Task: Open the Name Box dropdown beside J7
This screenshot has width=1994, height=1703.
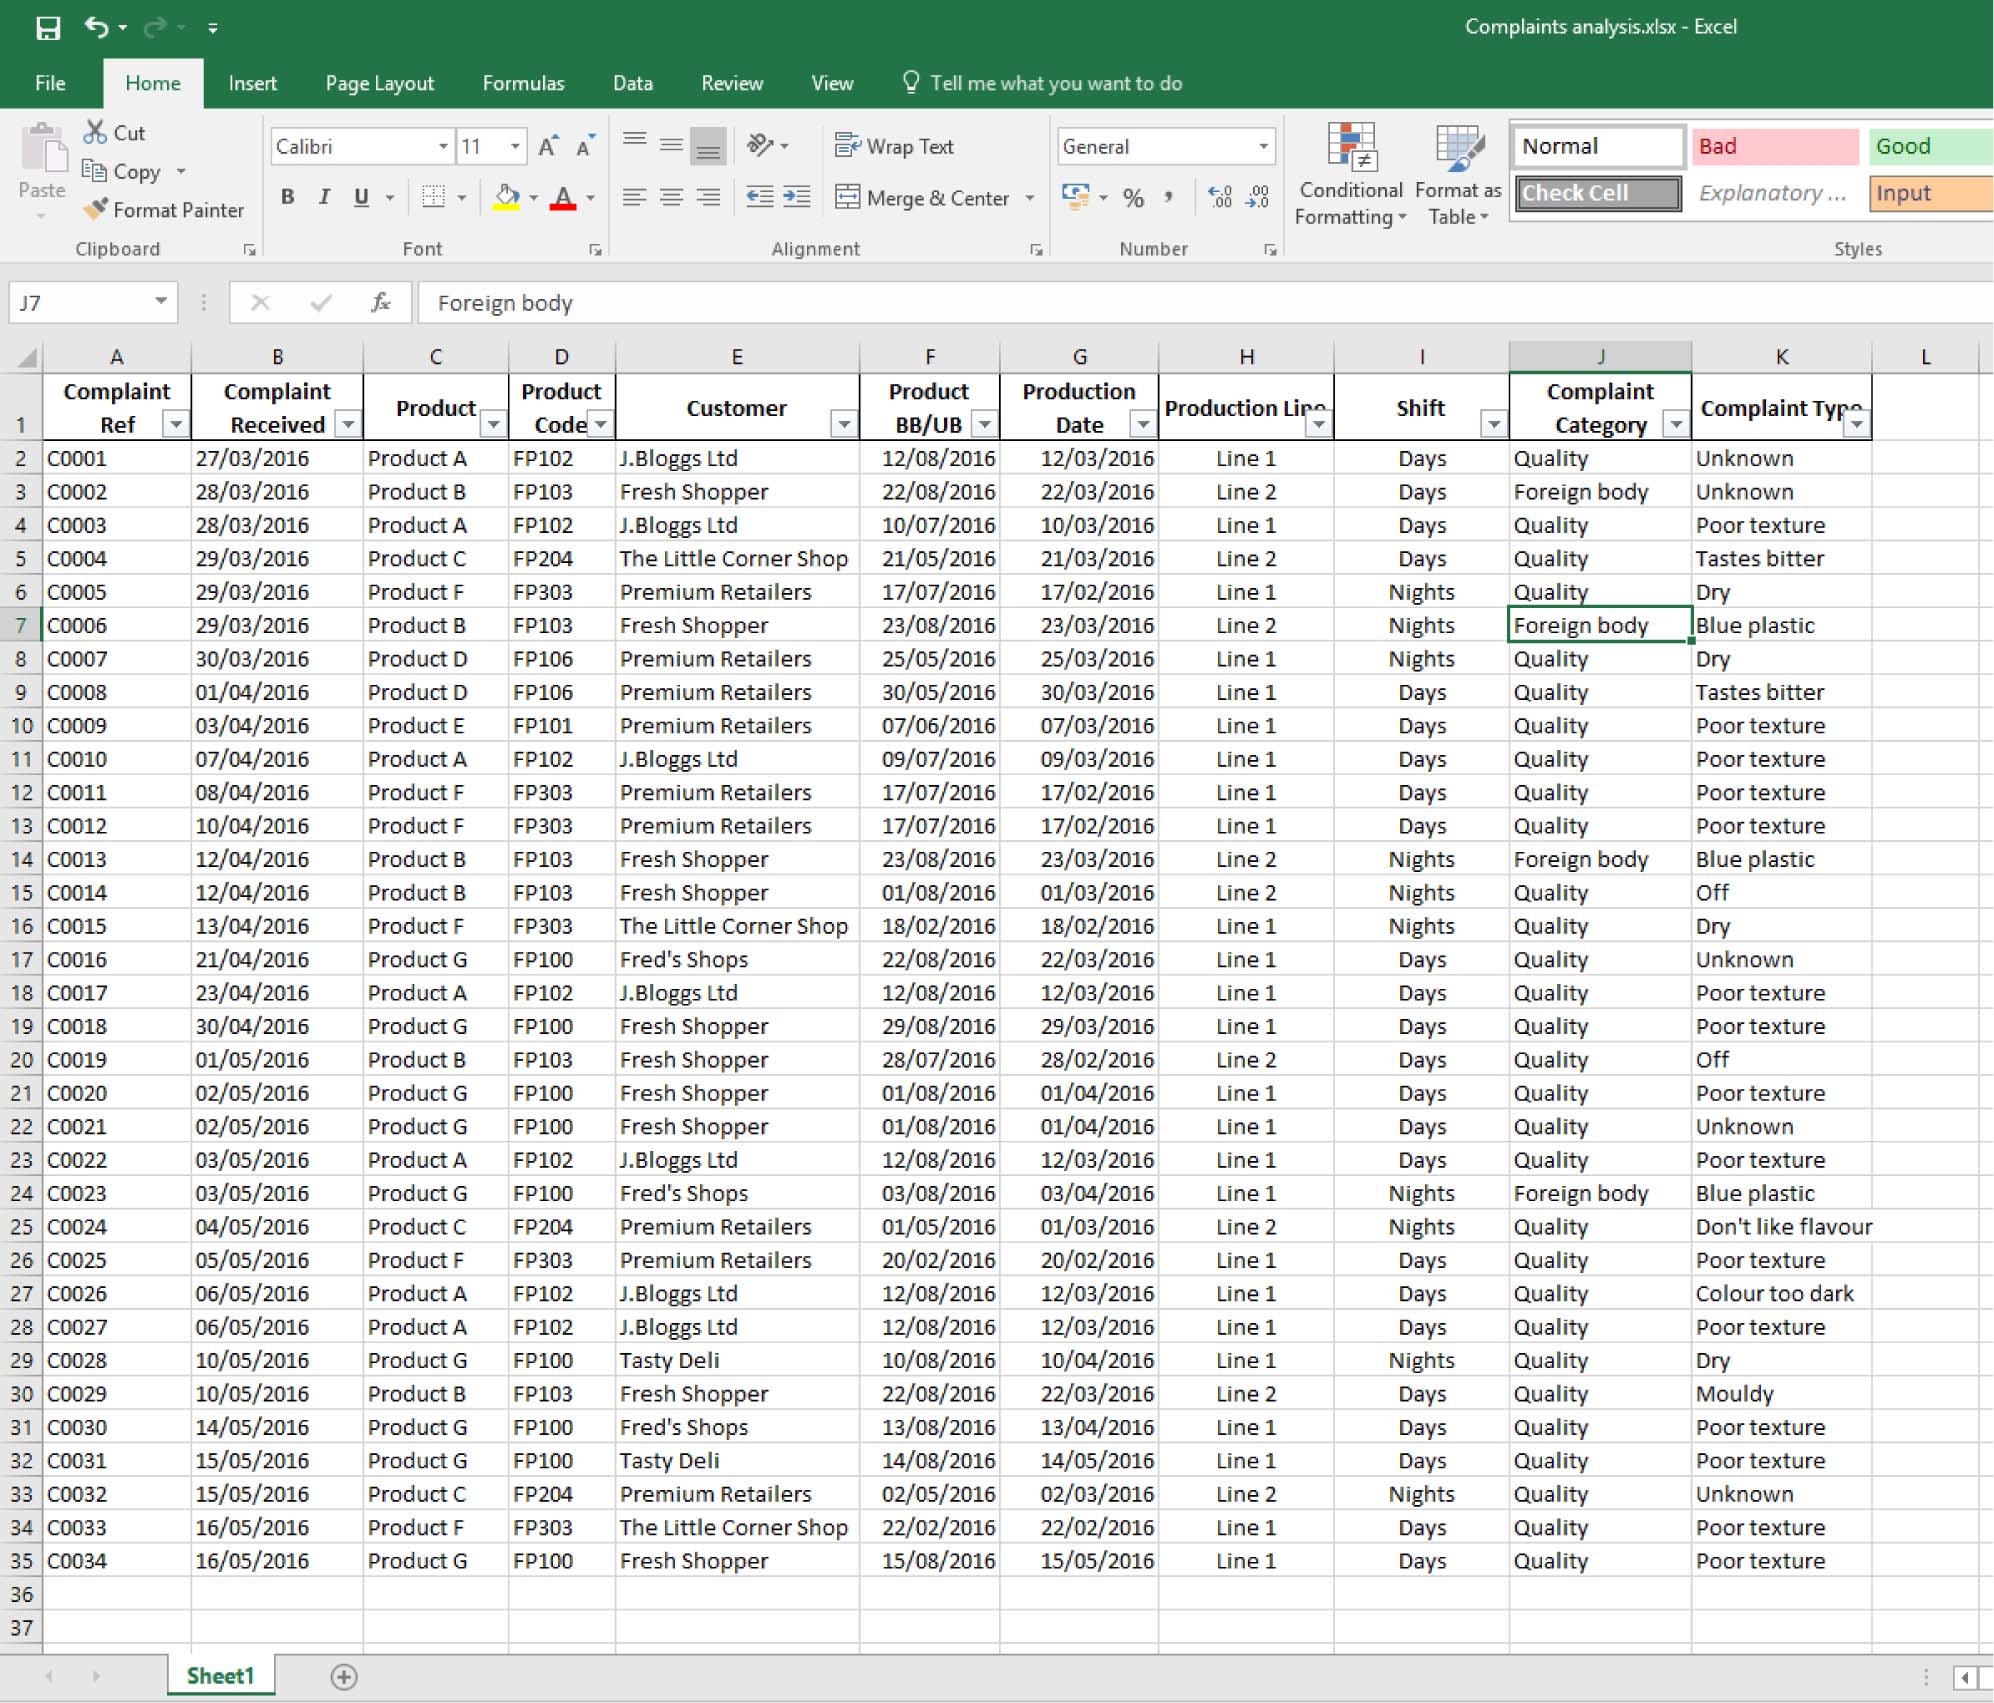Action: 160,301
